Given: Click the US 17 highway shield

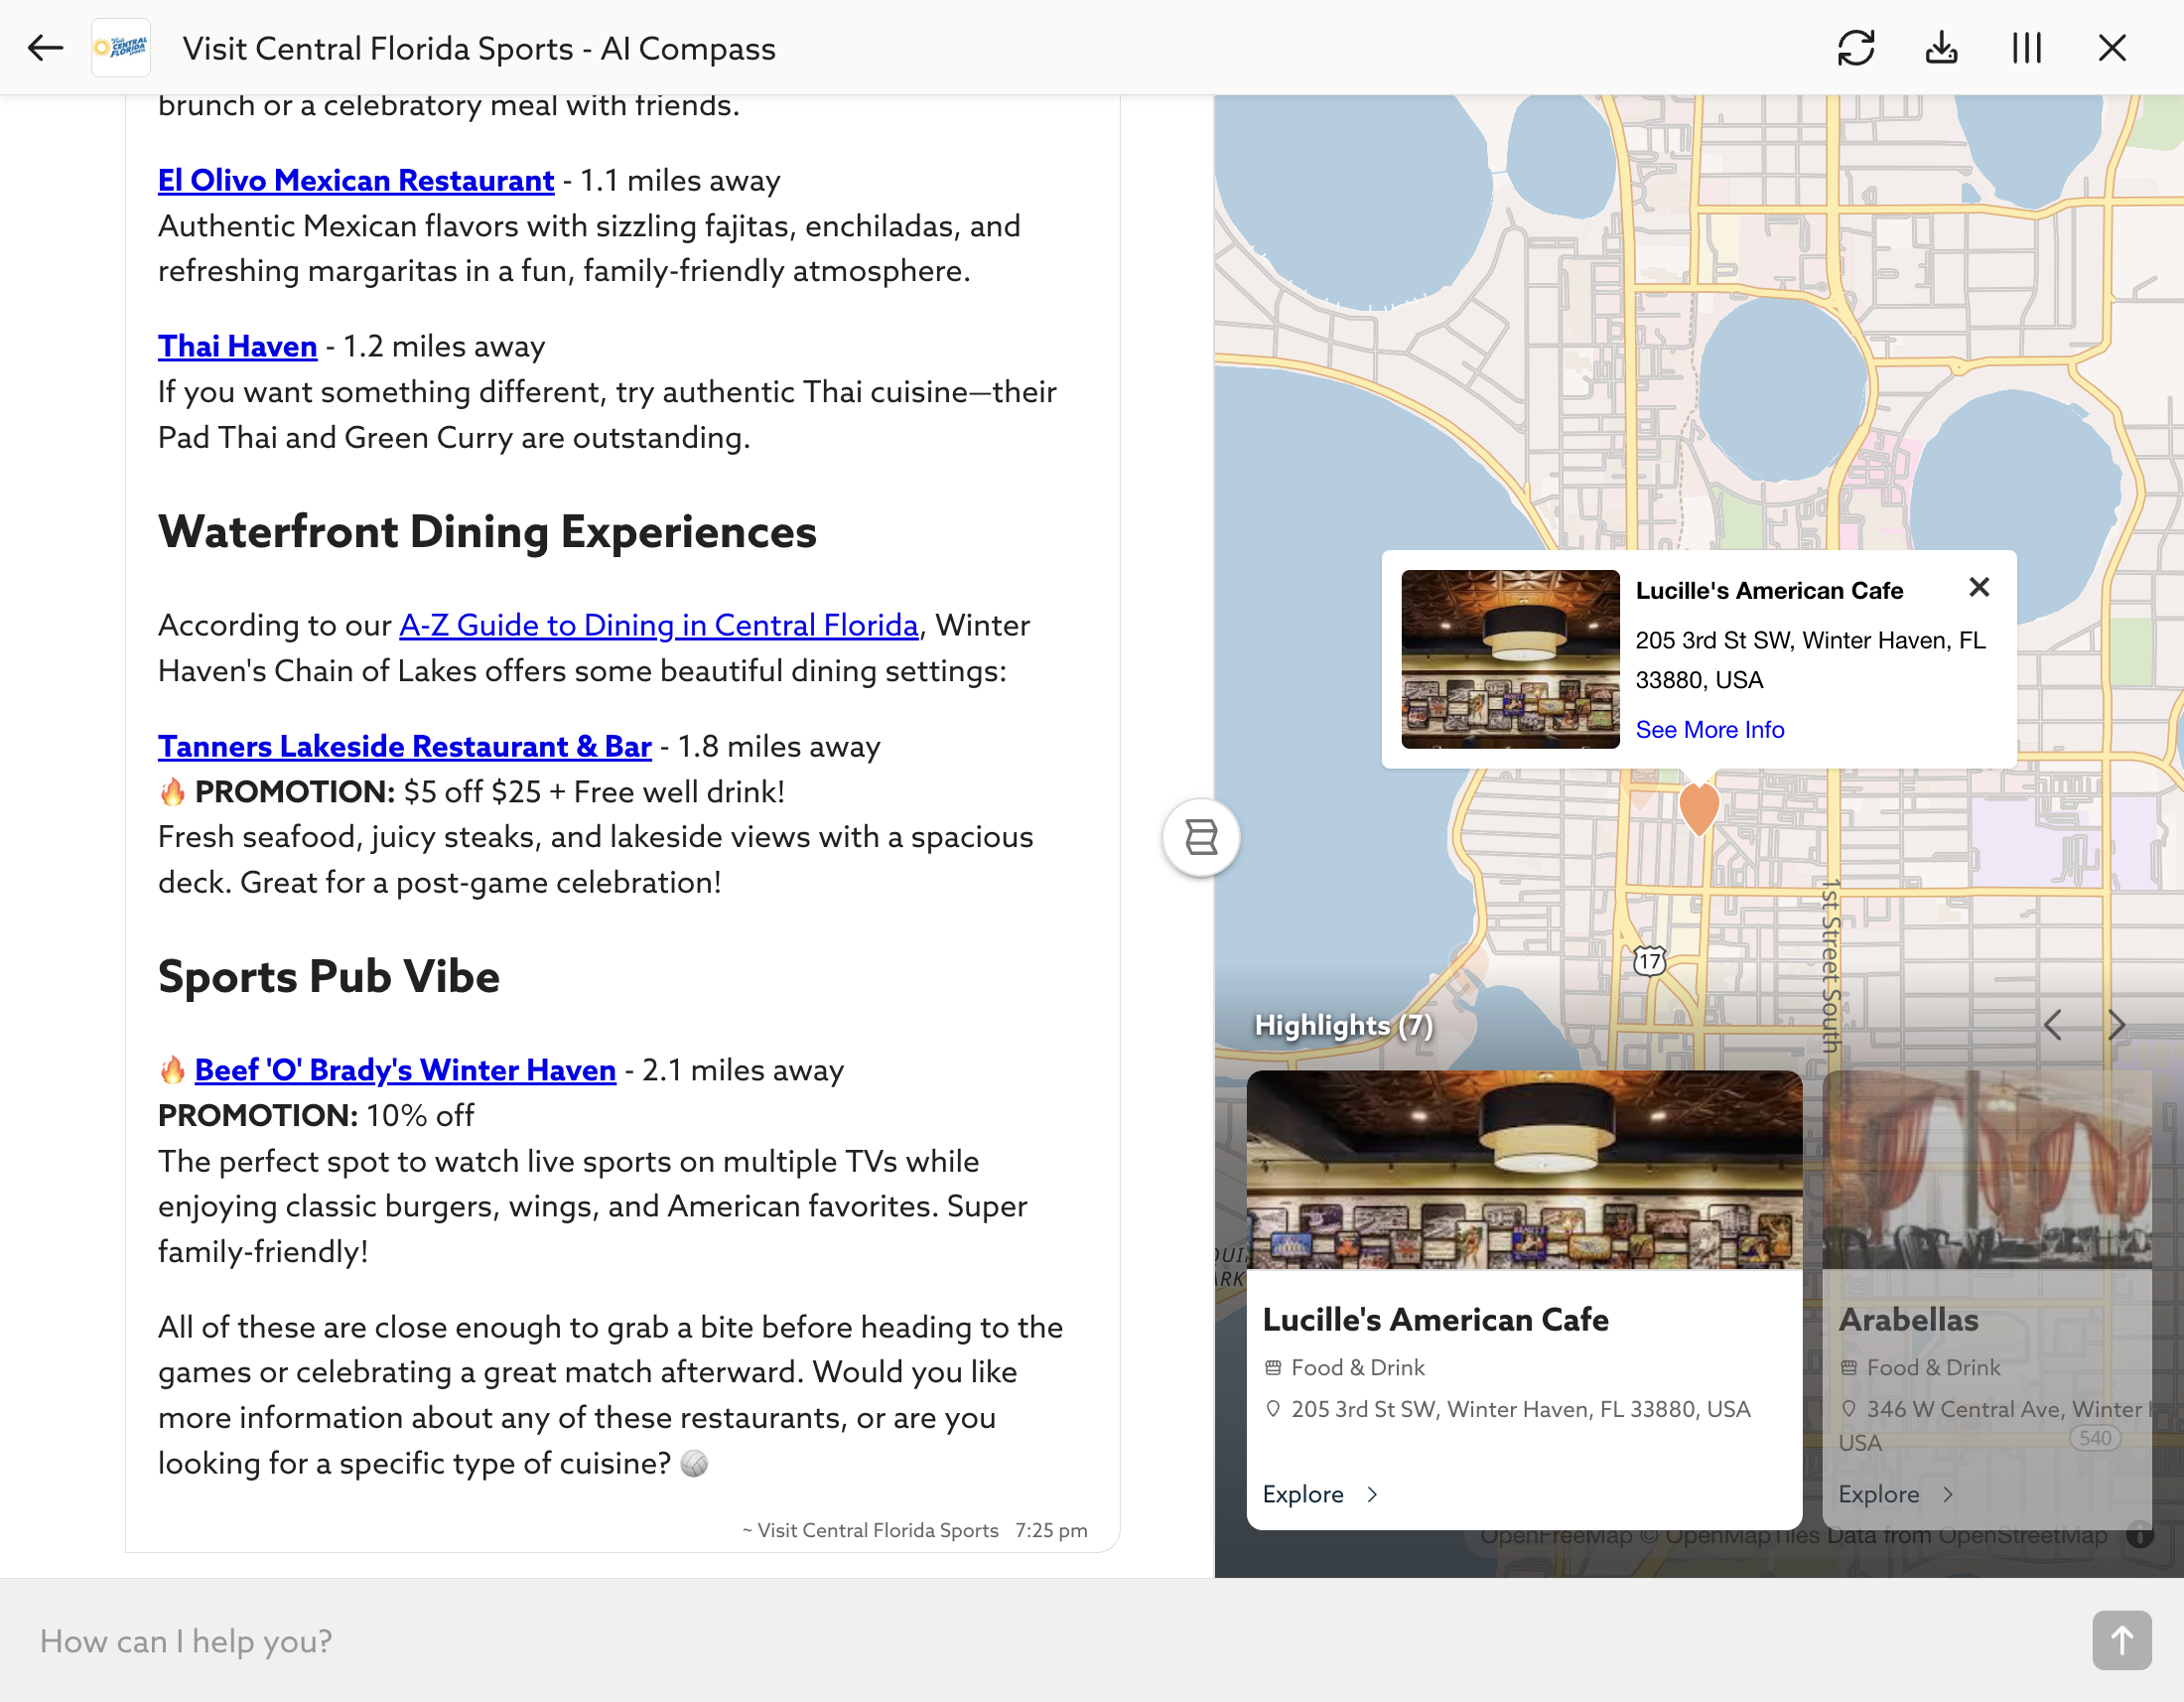Looking at the screenshot, I should pyautogui.click(x=1650, y=961).
